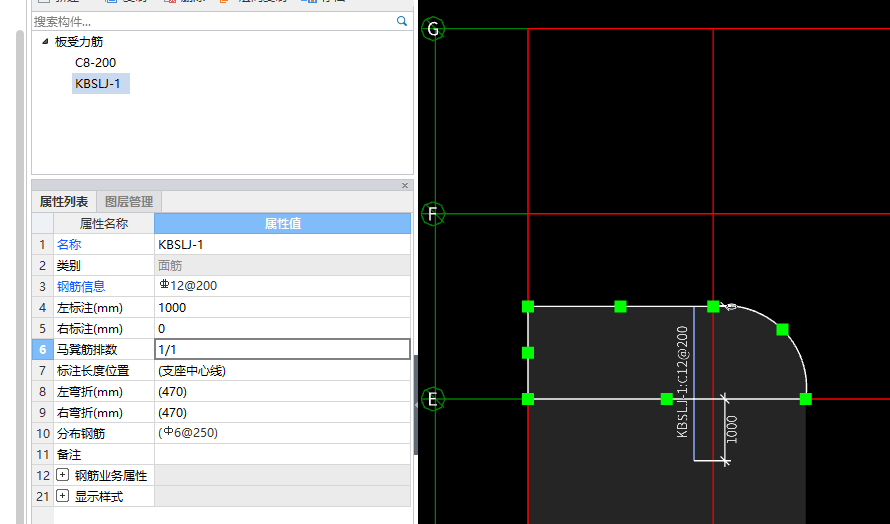Click axis bubble G
The height and width of the screenshot is (524, 890).
(x=433, y=29)
